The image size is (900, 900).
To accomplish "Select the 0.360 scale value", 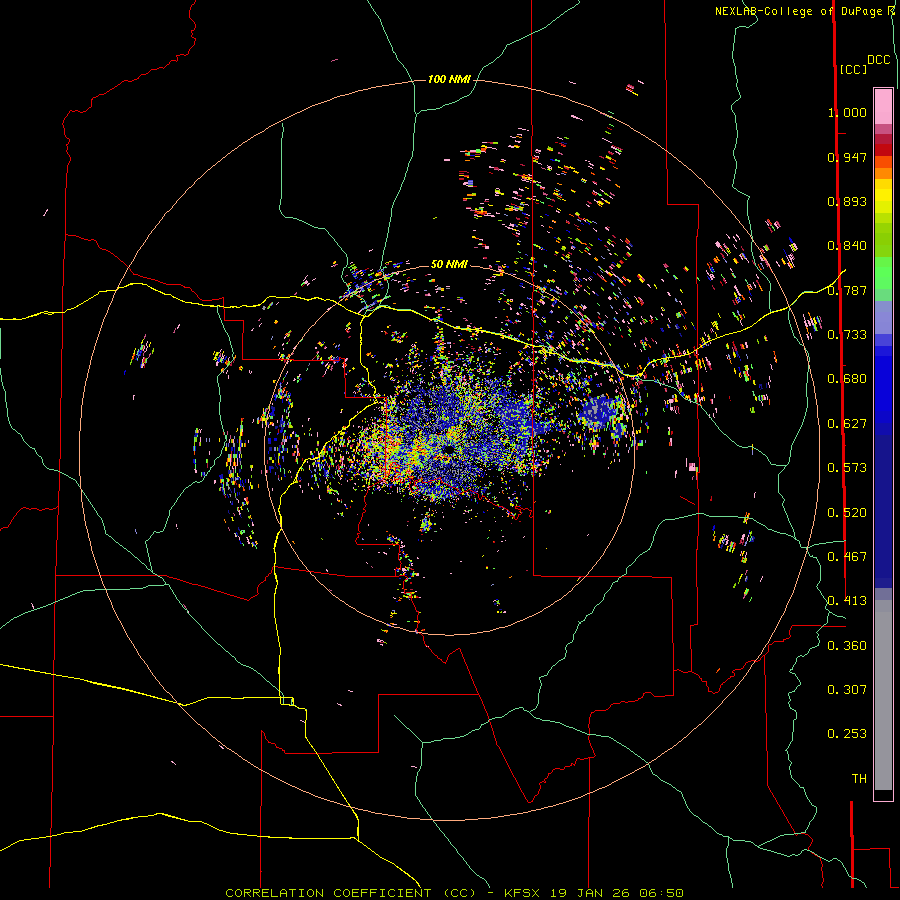I will 847,646.
